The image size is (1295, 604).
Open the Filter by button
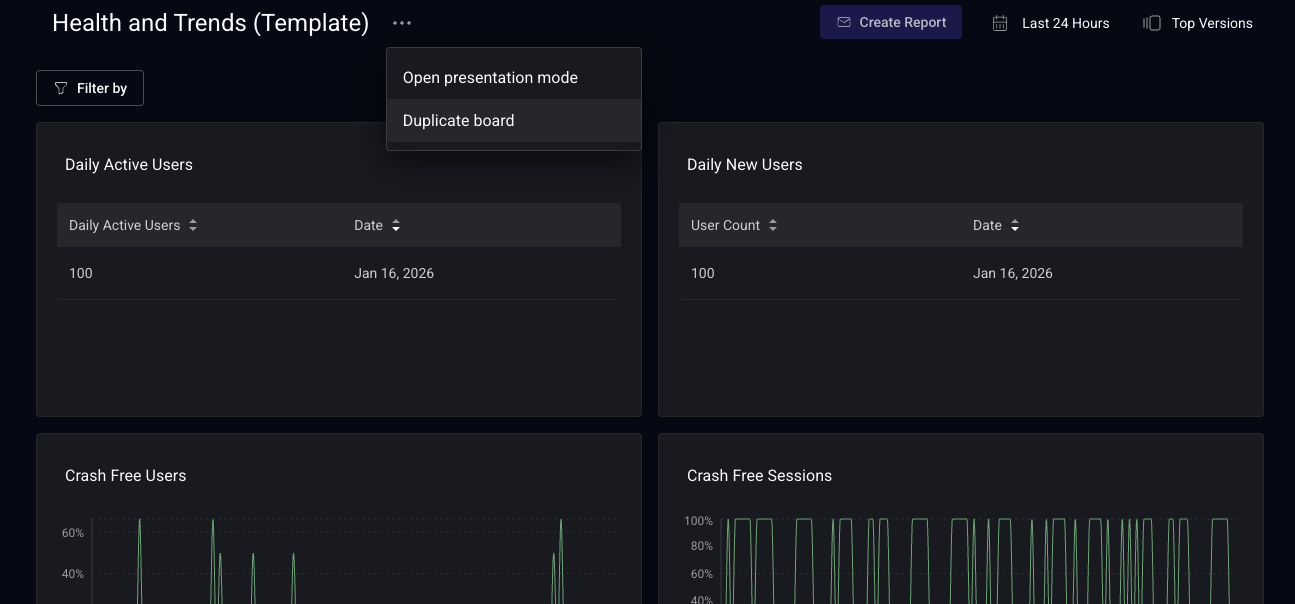click(x=90, y=88)
